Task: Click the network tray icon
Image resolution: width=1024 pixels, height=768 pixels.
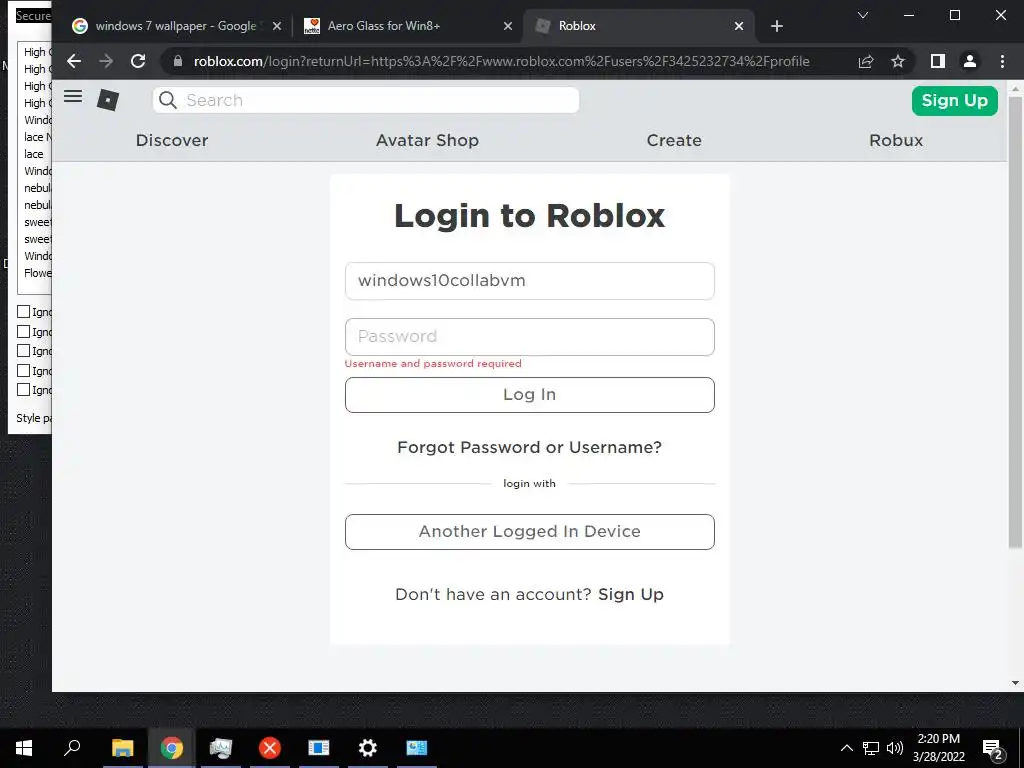Action: coord(871,748)
